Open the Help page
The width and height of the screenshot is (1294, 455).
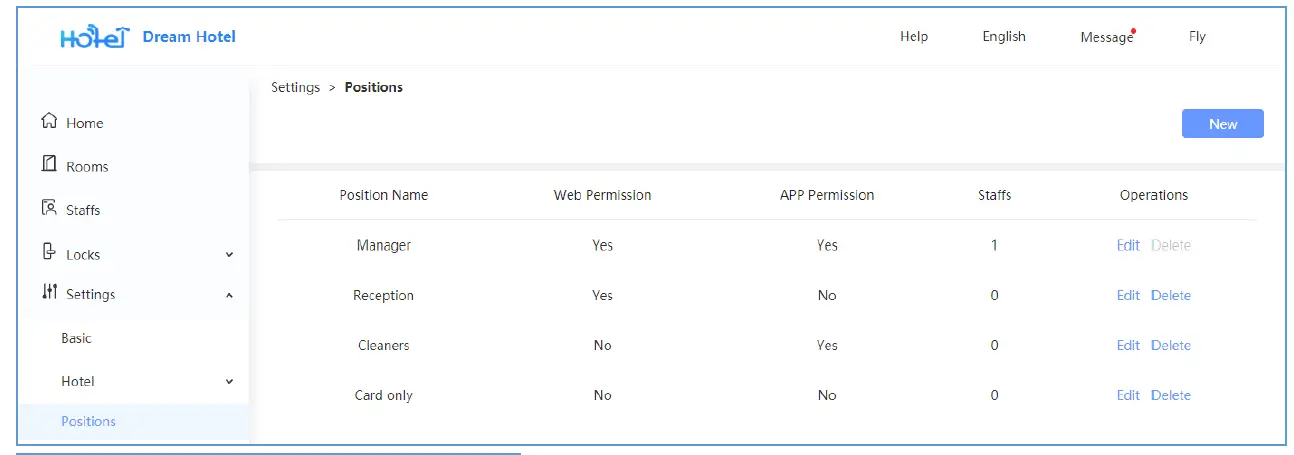(x=913, y=37)
